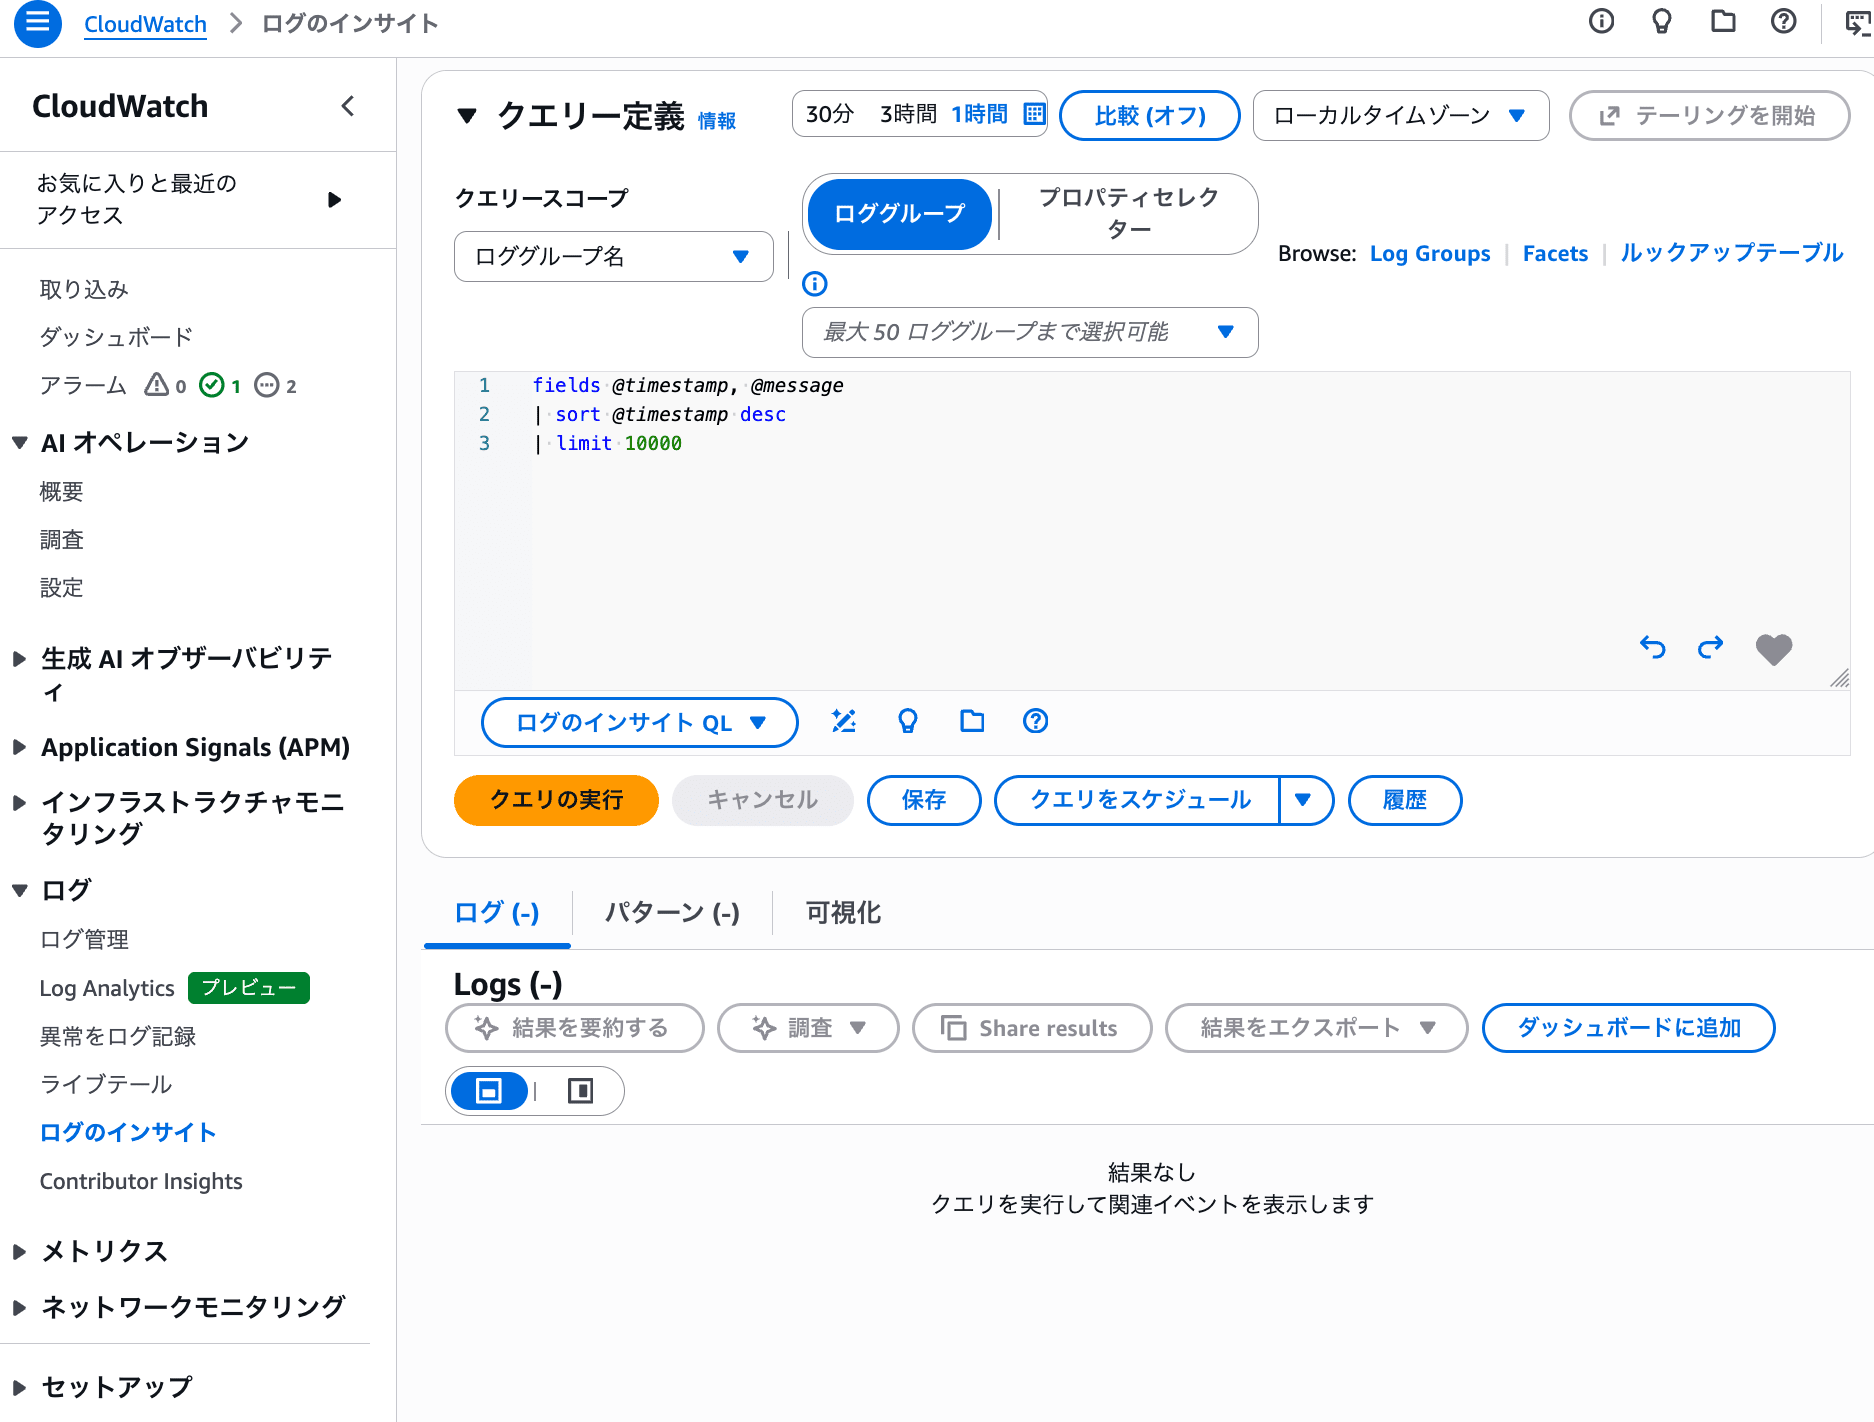
Task: Switch query scope to プロパティセレクター
Action: click(x=1127, y=214)
